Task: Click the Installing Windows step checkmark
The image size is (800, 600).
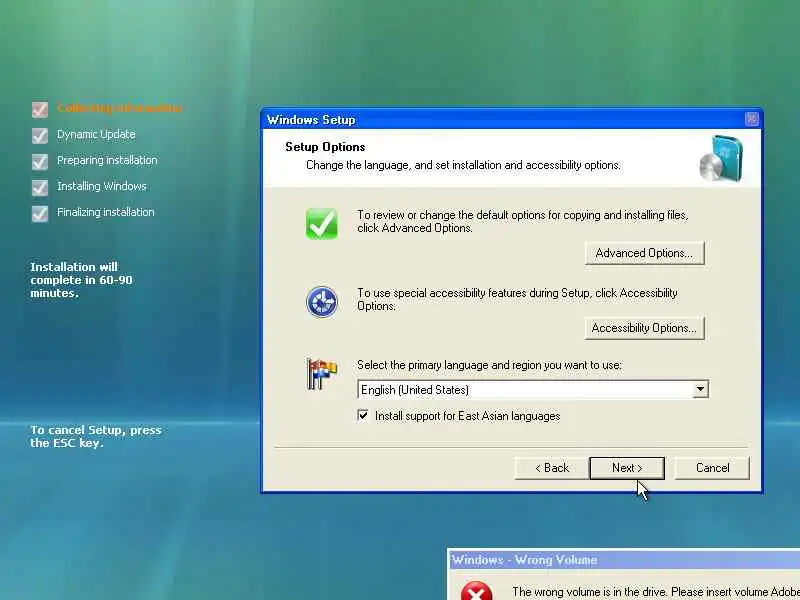Action: pos(40,187)
